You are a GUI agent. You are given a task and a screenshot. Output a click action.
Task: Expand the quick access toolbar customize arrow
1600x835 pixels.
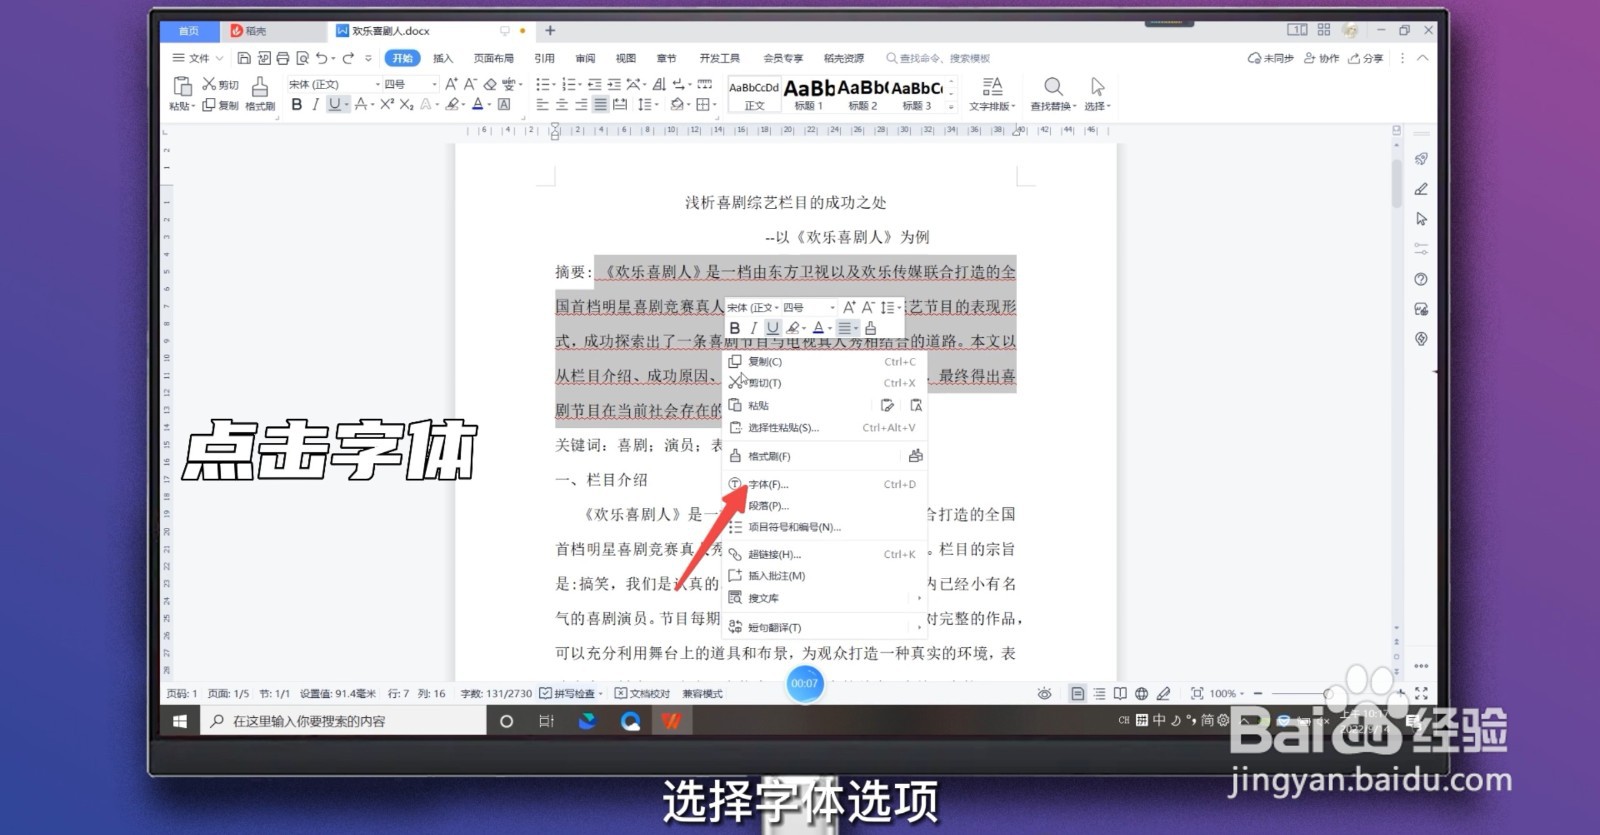368,58
